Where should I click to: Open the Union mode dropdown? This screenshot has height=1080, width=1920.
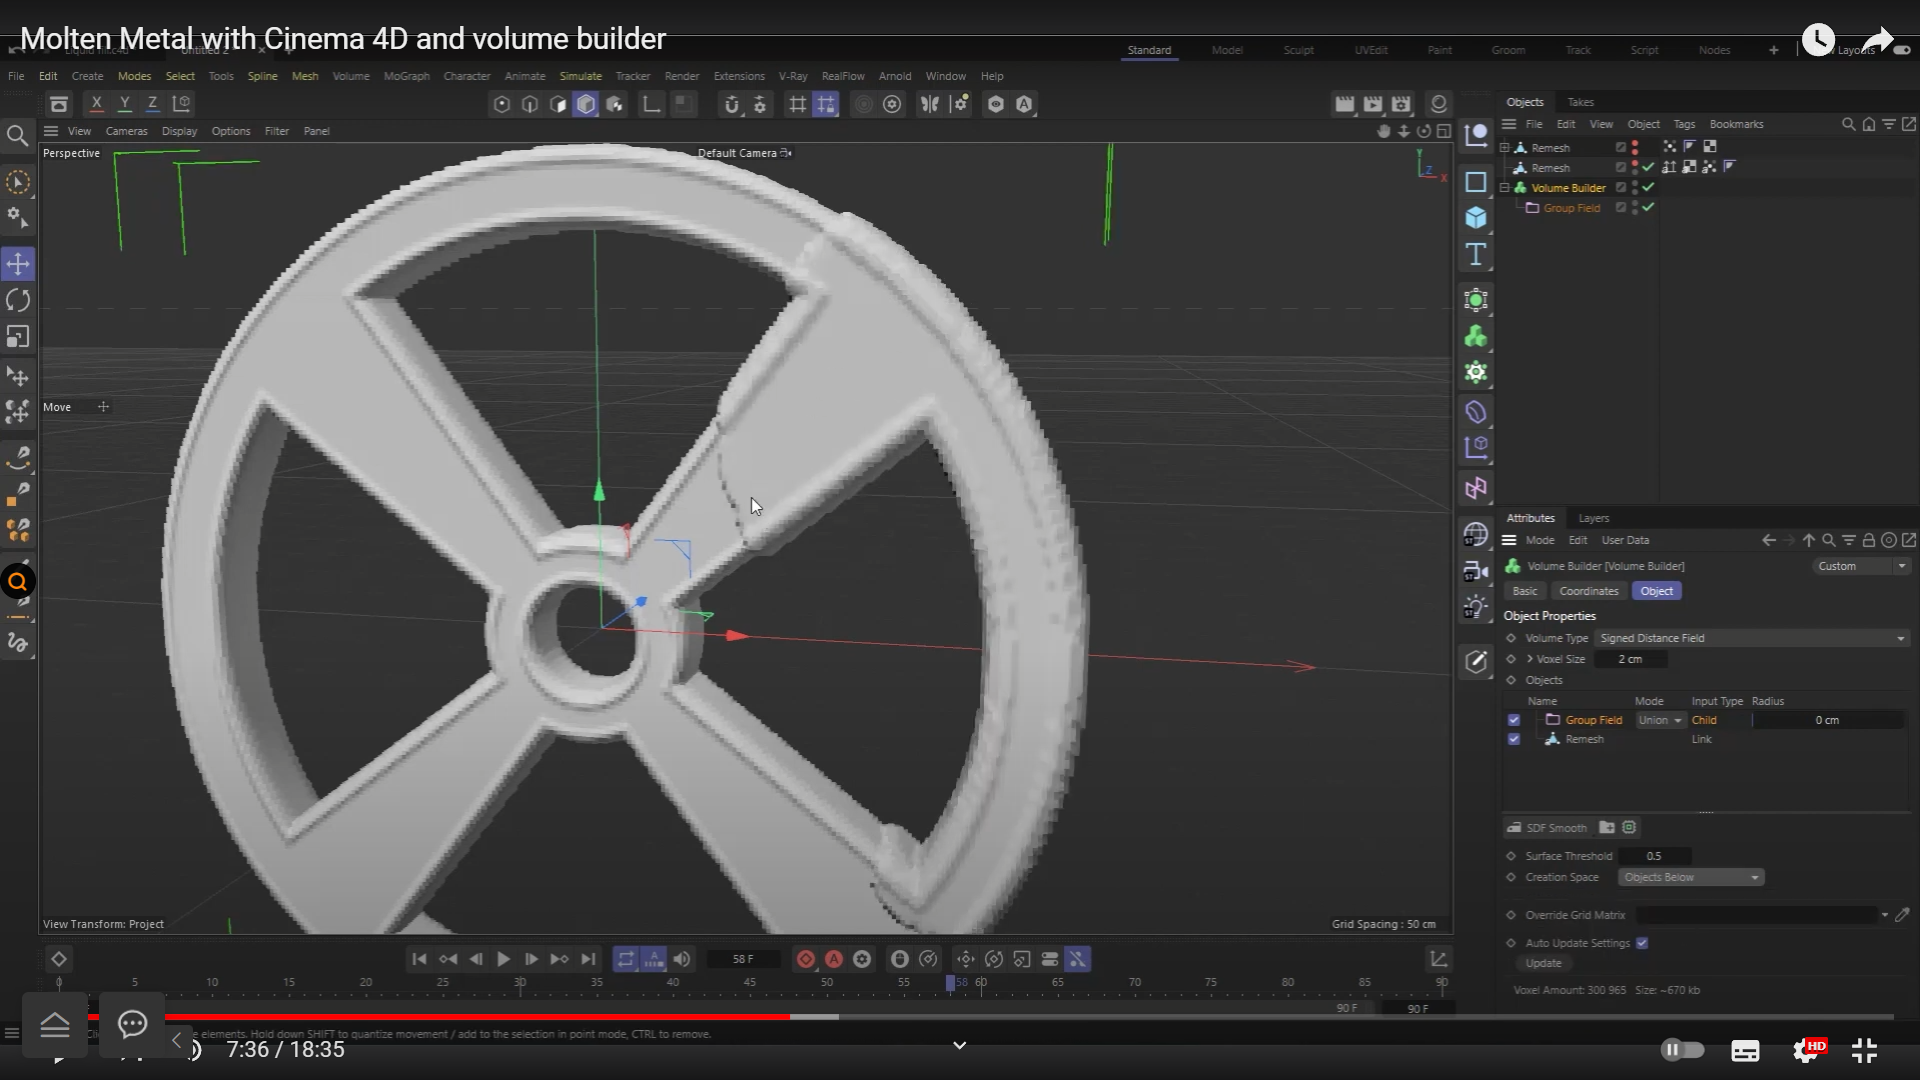(x=1660, y=720)
